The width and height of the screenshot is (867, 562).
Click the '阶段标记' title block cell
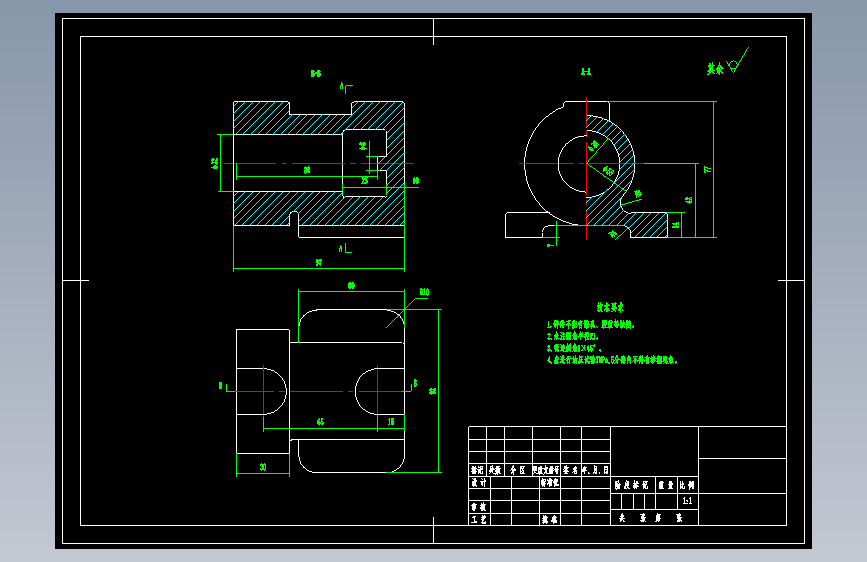[x=632, y=485]
